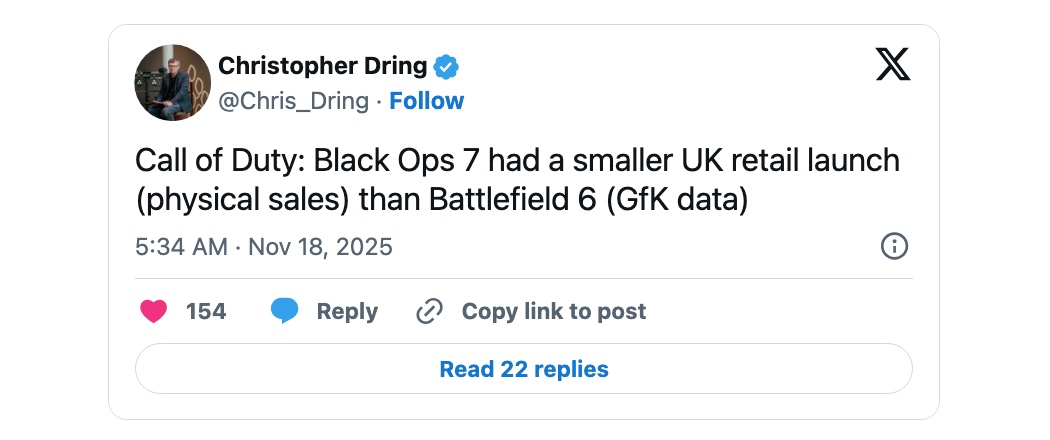Click the Reply label
The image size is (1050, 440).
(347, 312)
